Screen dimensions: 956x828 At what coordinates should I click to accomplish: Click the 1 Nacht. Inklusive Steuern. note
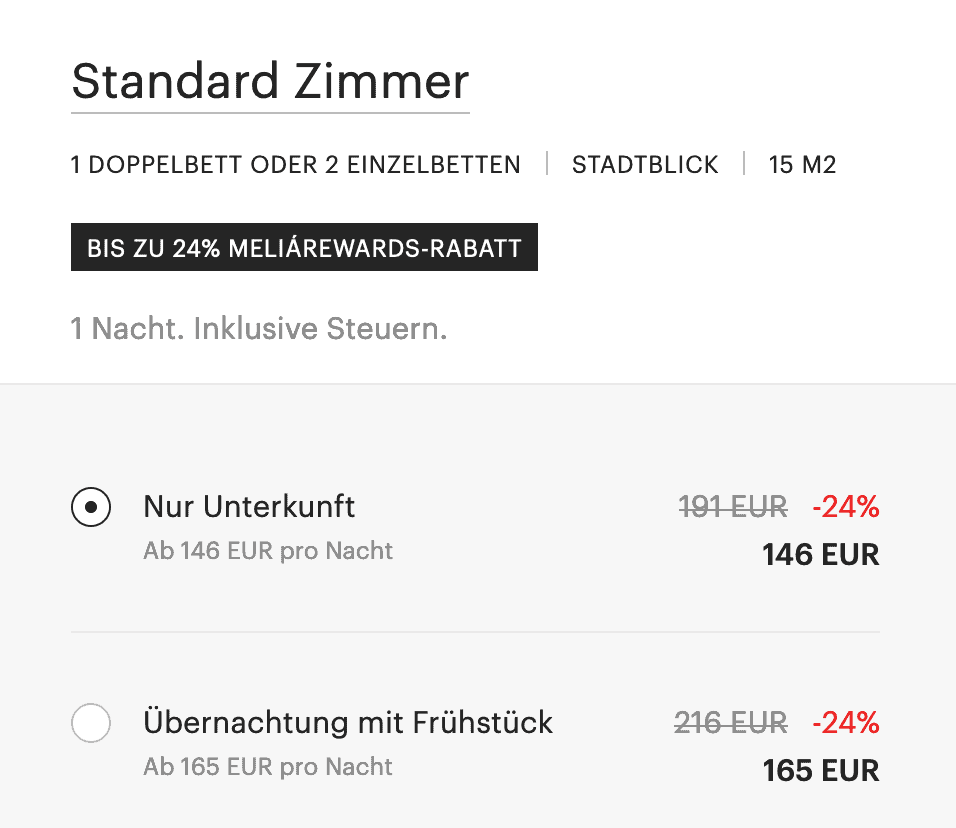[259, 329]
